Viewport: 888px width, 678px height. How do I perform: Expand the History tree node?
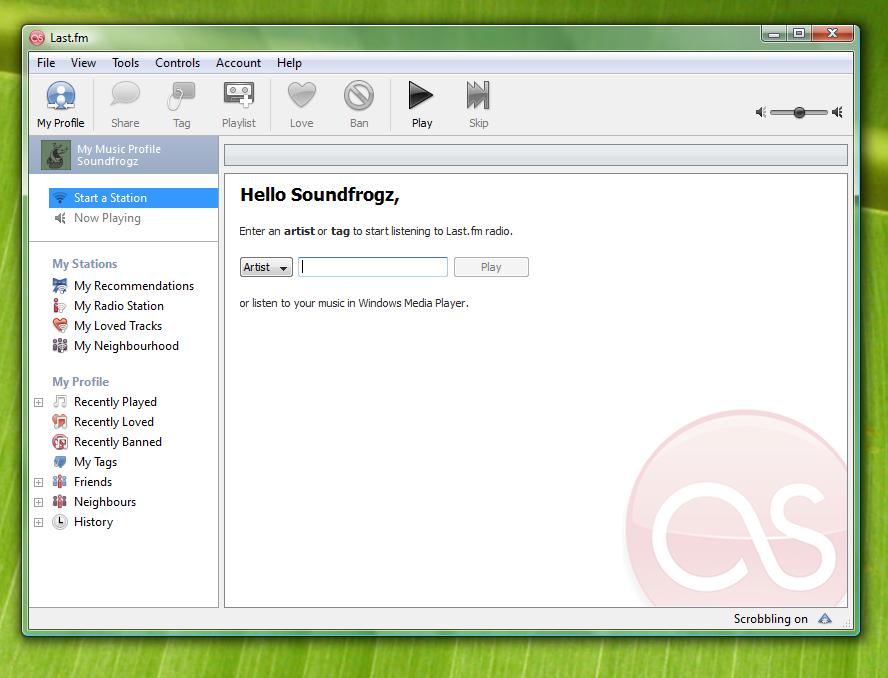[39, 522]
